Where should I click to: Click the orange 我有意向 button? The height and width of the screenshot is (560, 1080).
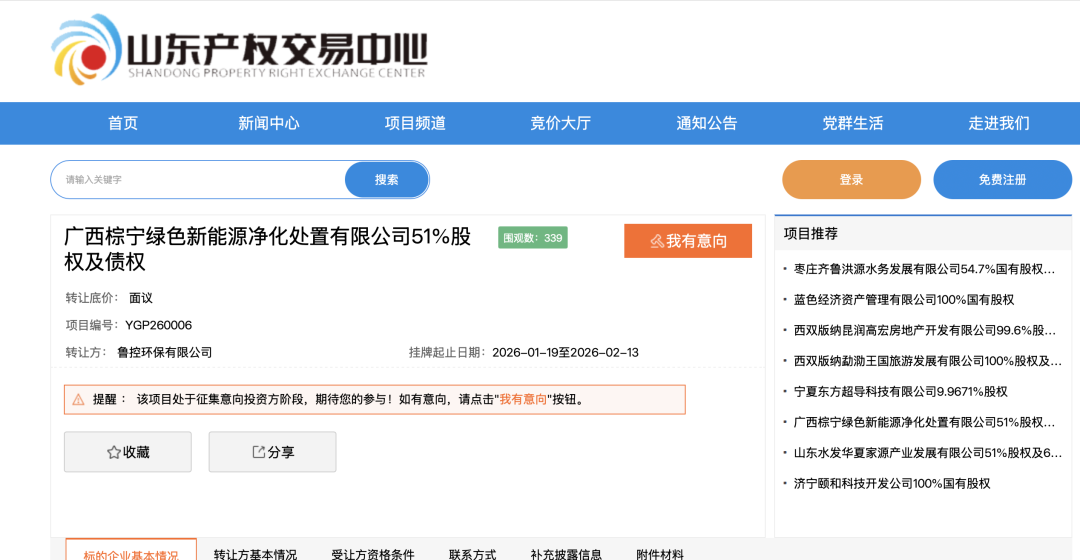click(688, 241)
